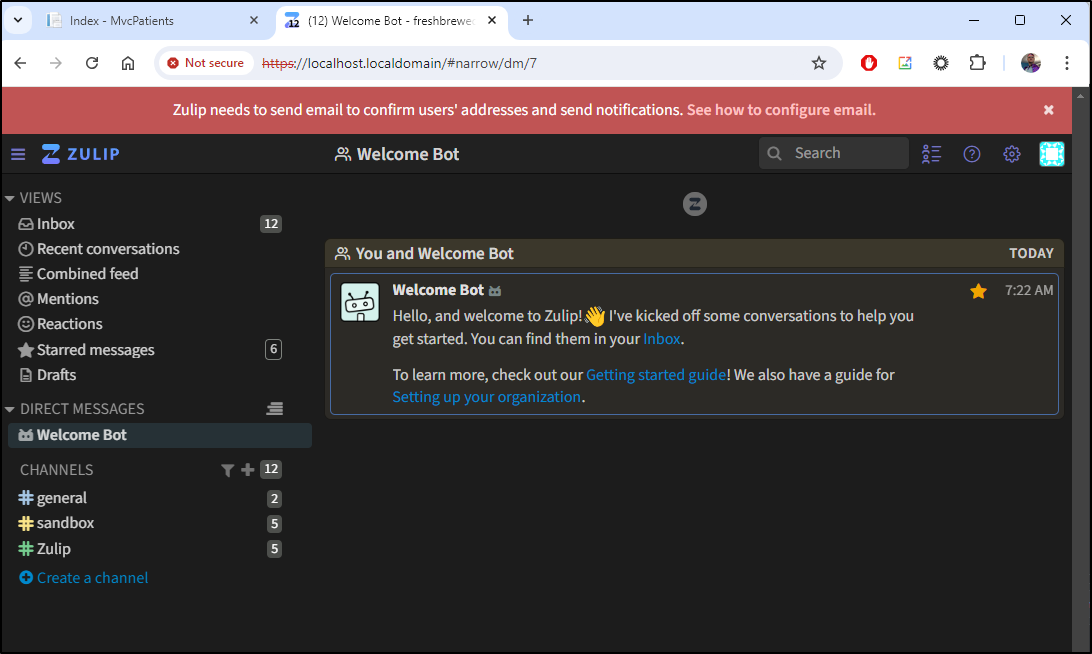Click the dark gear extension icon

(x=941, y=63)
